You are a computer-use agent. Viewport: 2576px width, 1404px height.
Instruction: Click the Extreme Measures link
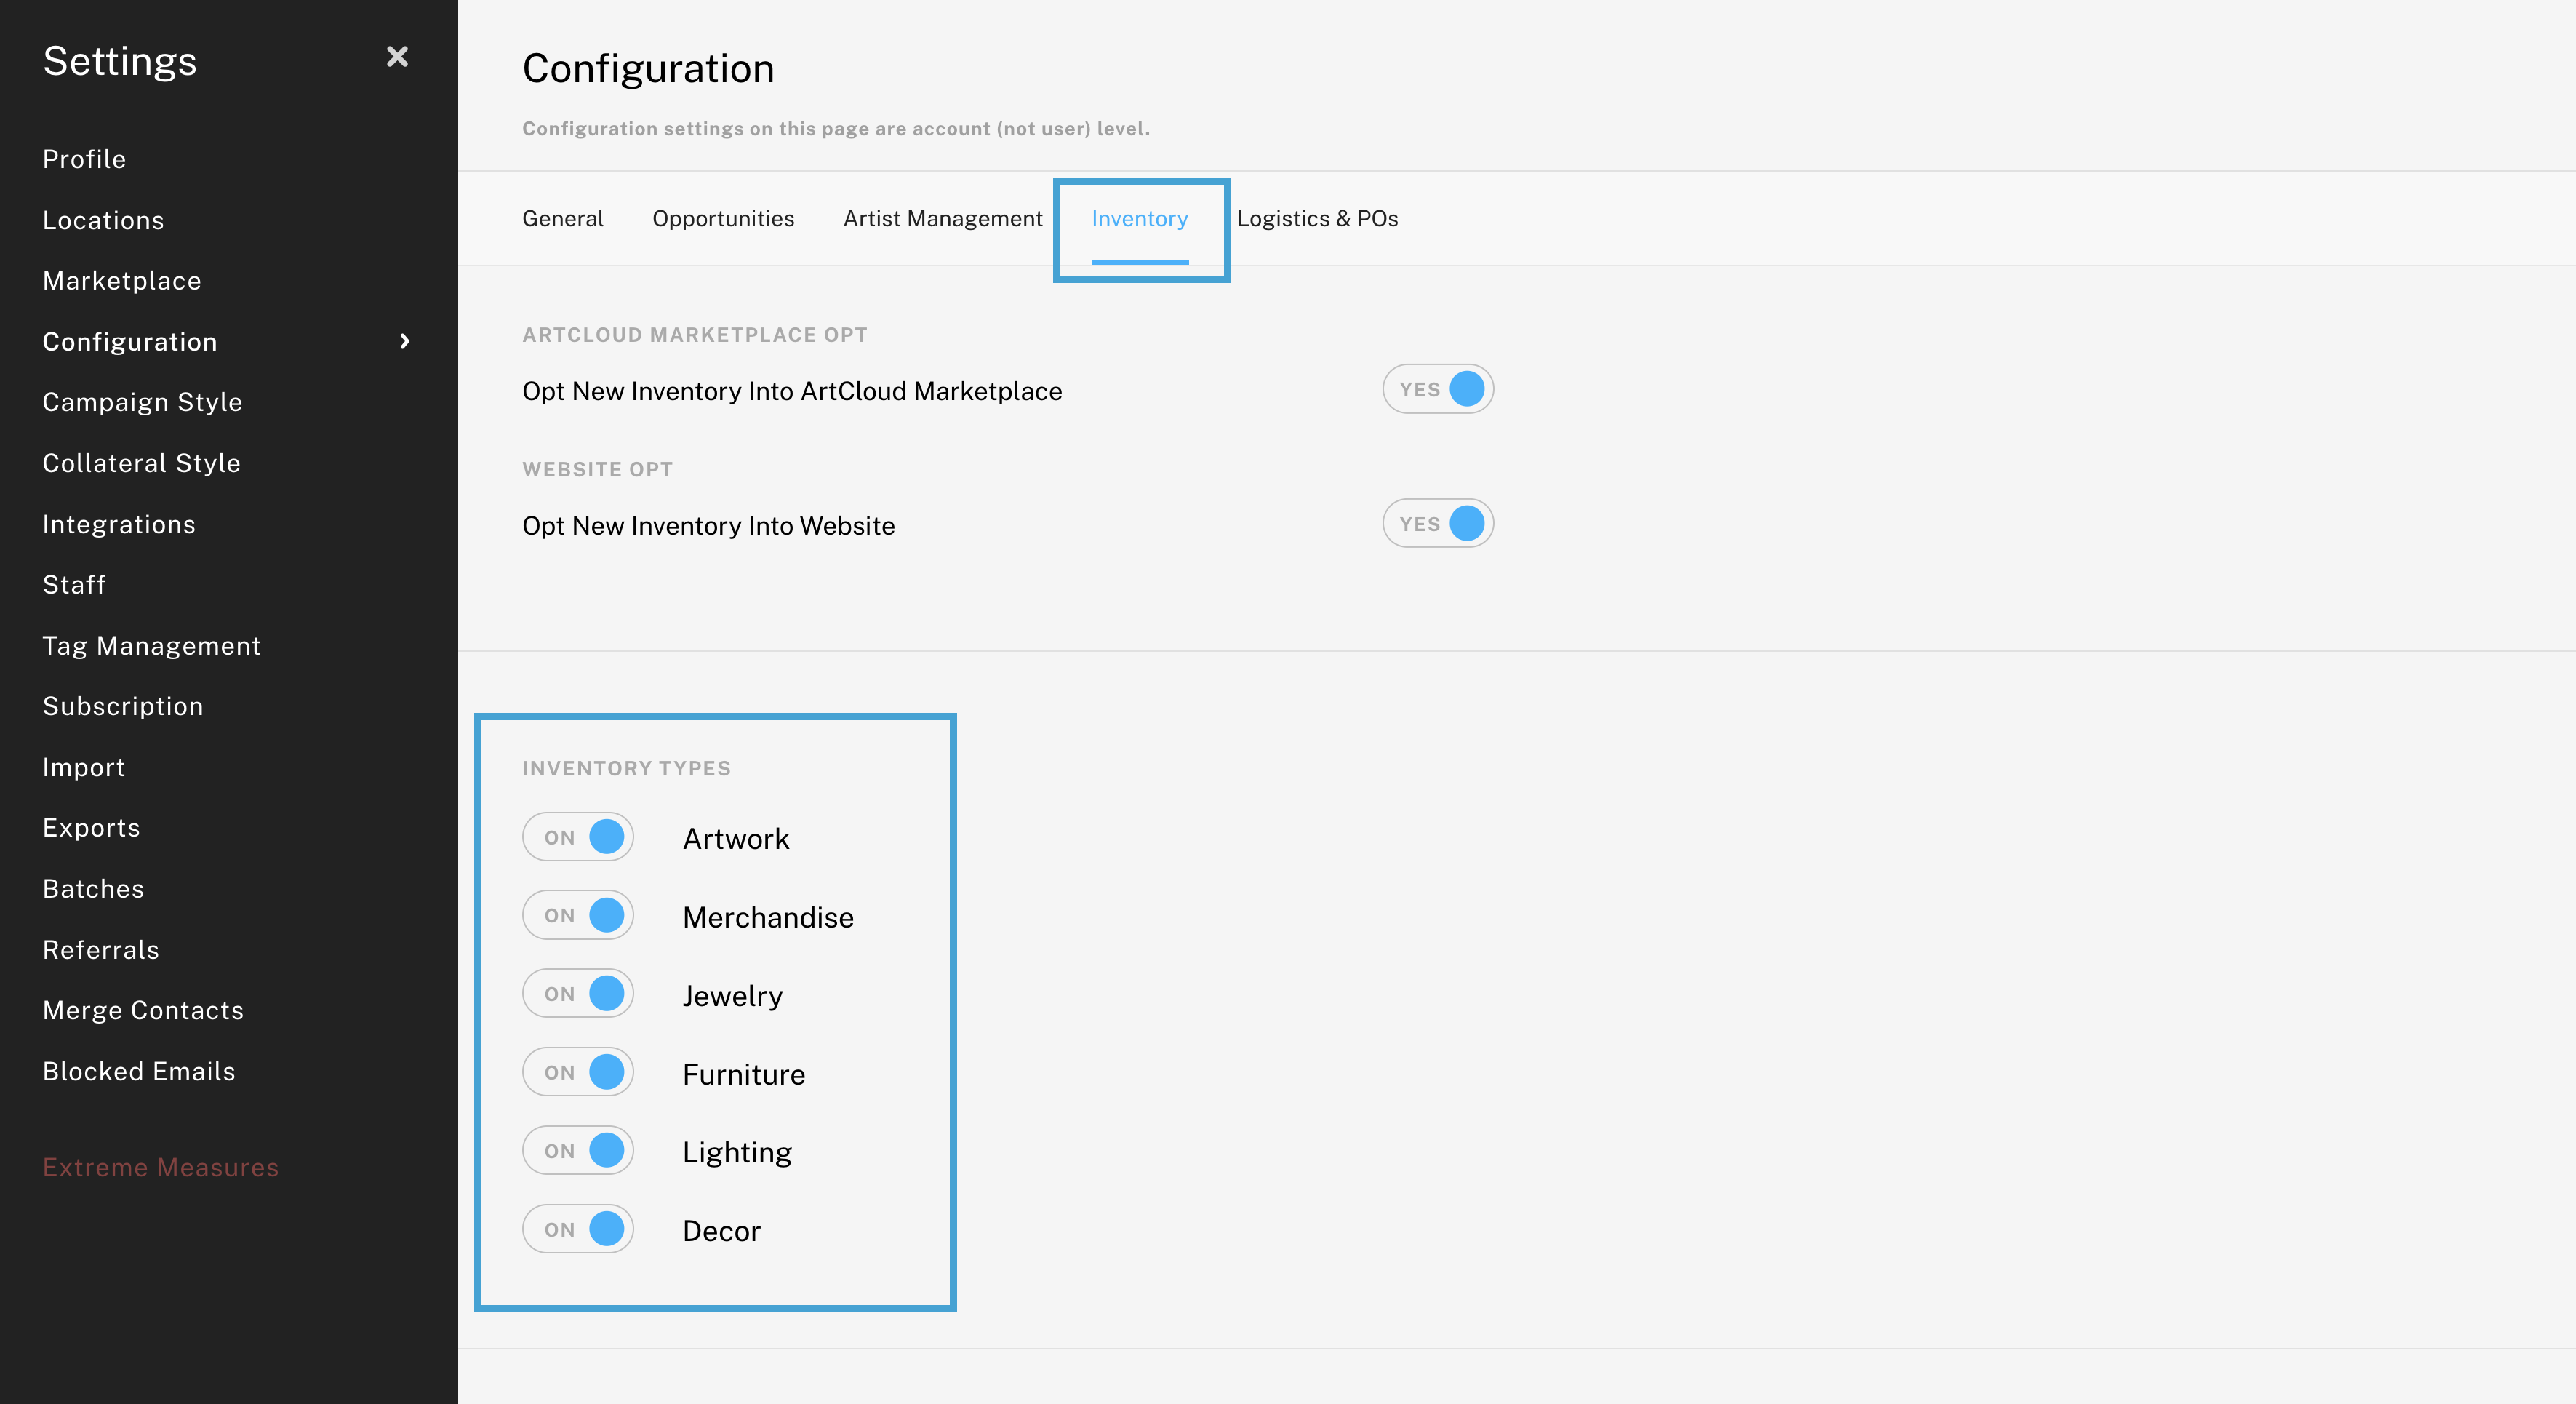[x=160, y=1167]
